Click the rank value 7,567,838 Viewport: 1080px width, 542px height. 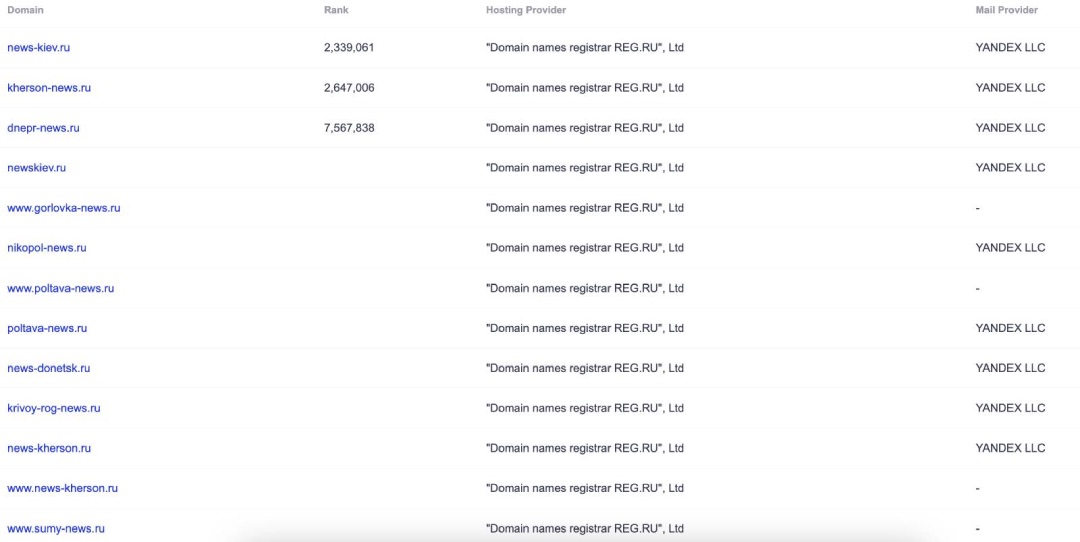tap(349, 128)
